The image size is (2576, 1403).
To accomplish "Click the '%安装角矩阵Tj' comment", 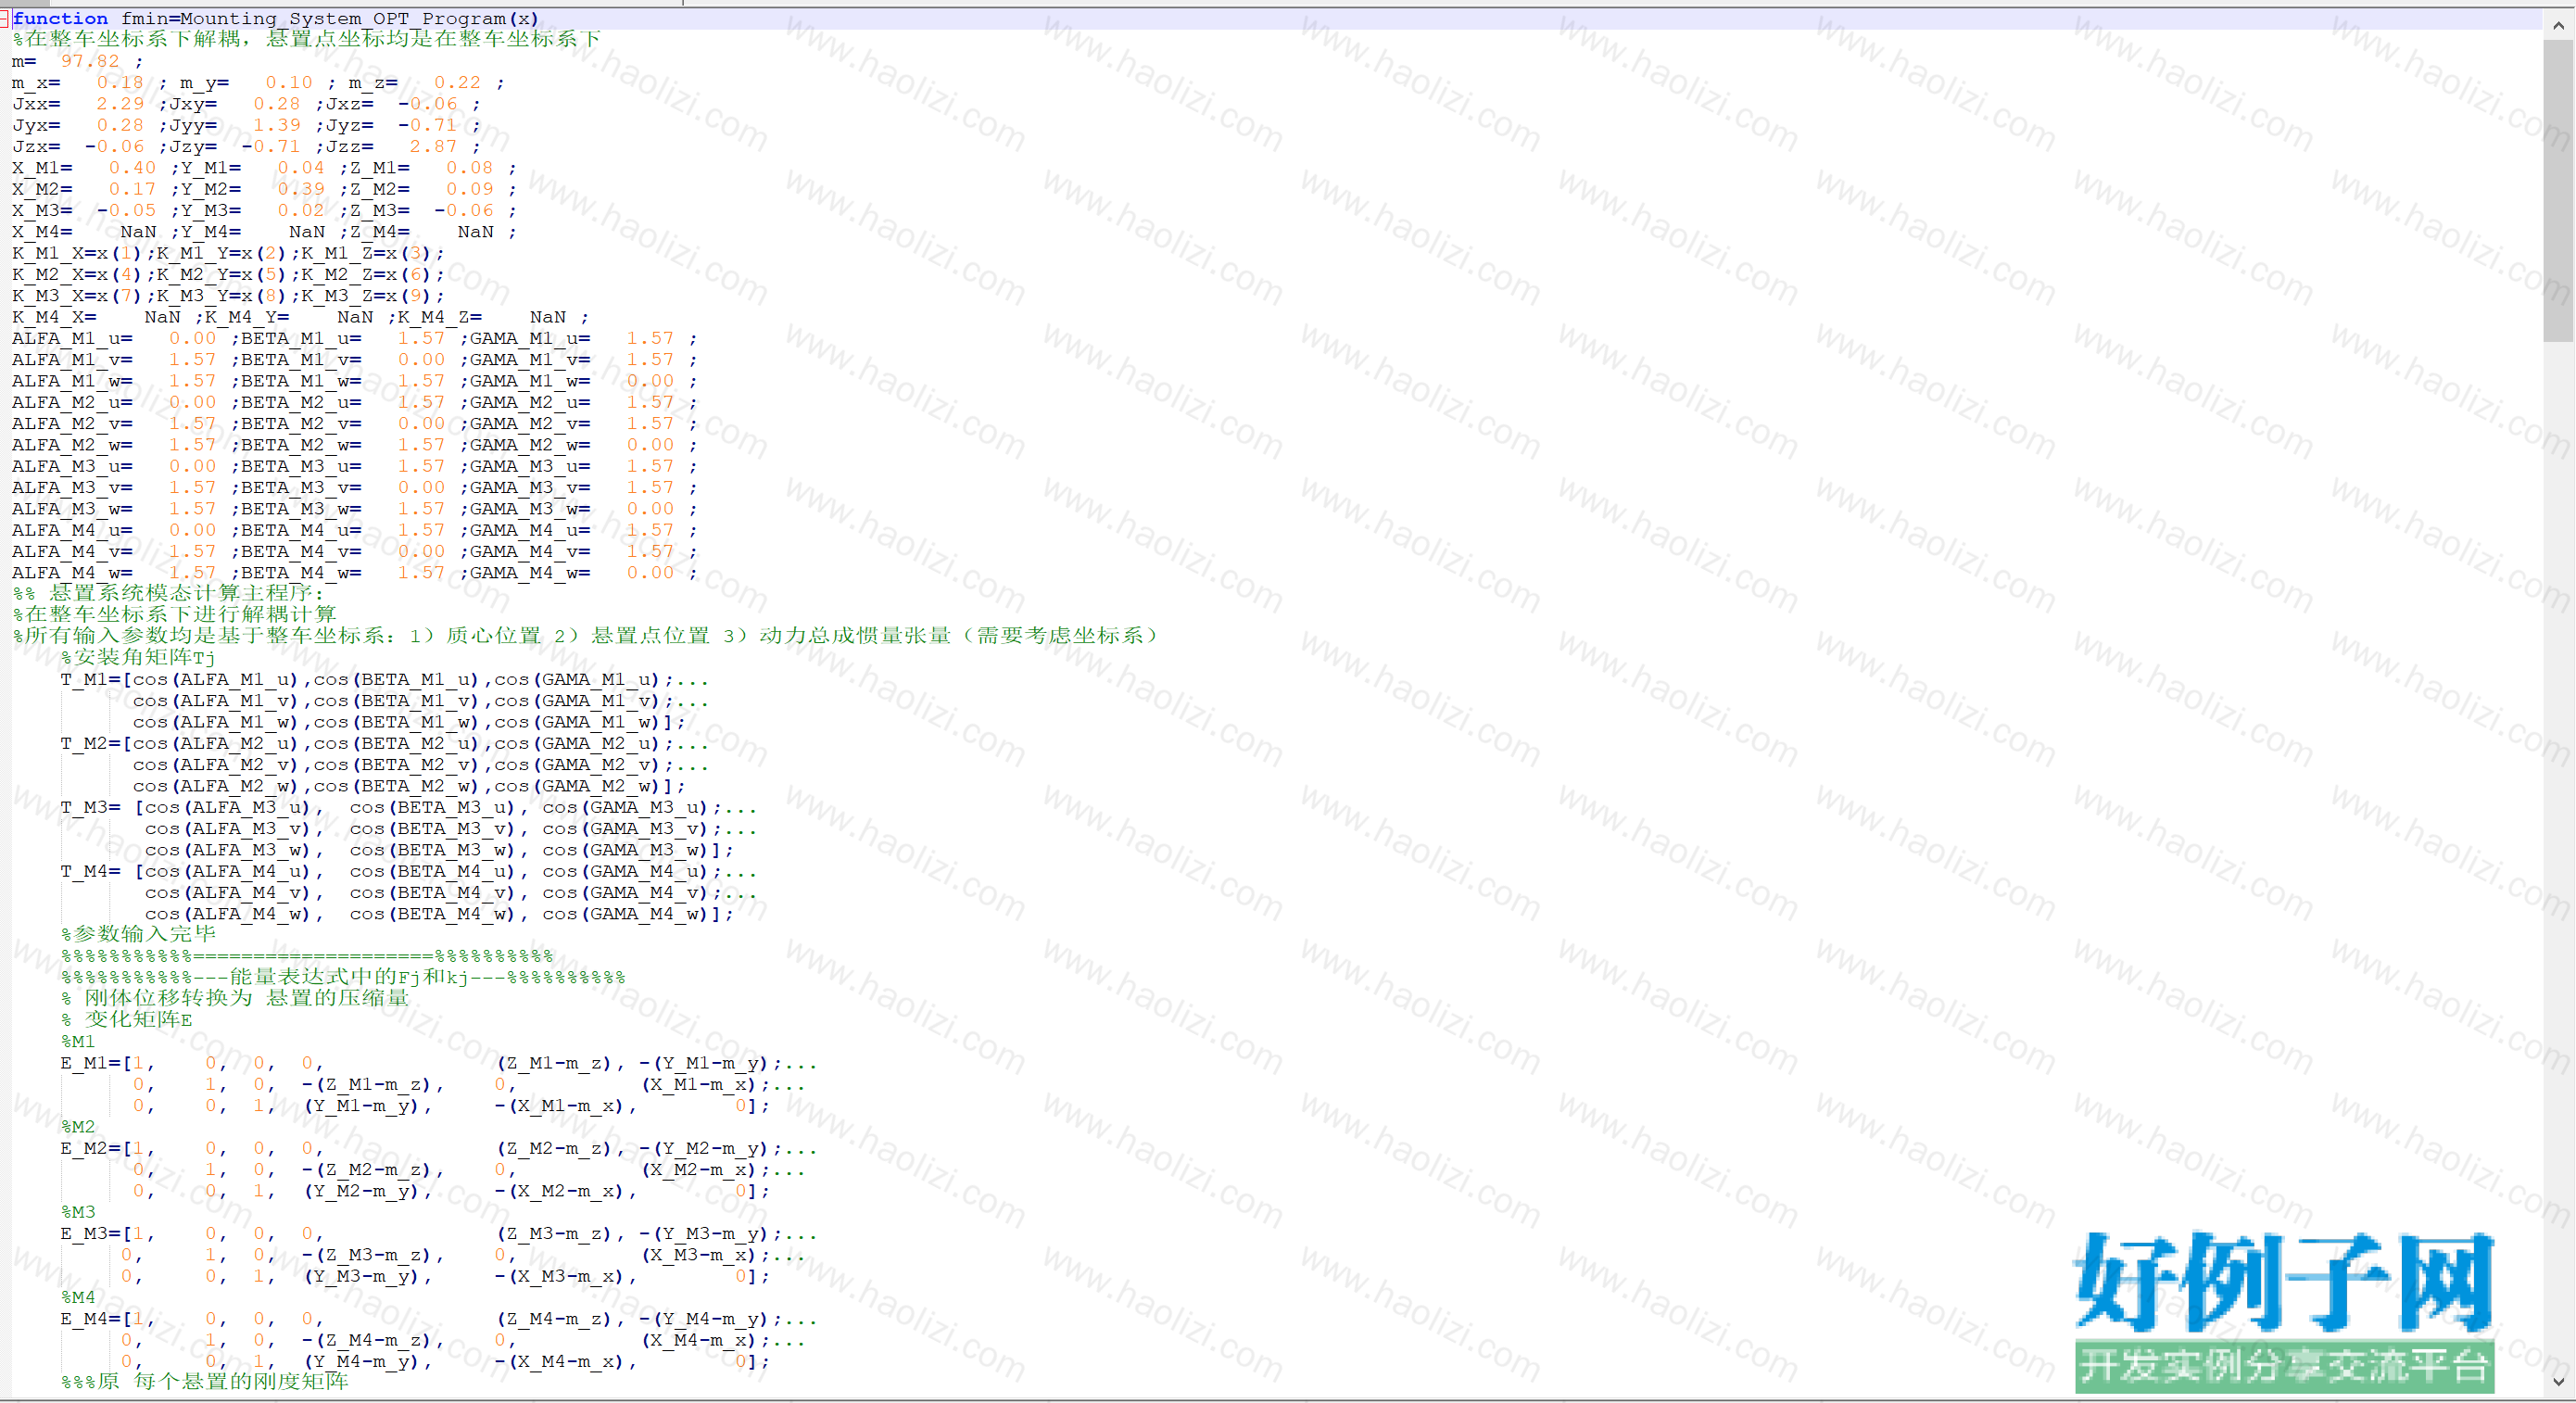I will 138,657.
